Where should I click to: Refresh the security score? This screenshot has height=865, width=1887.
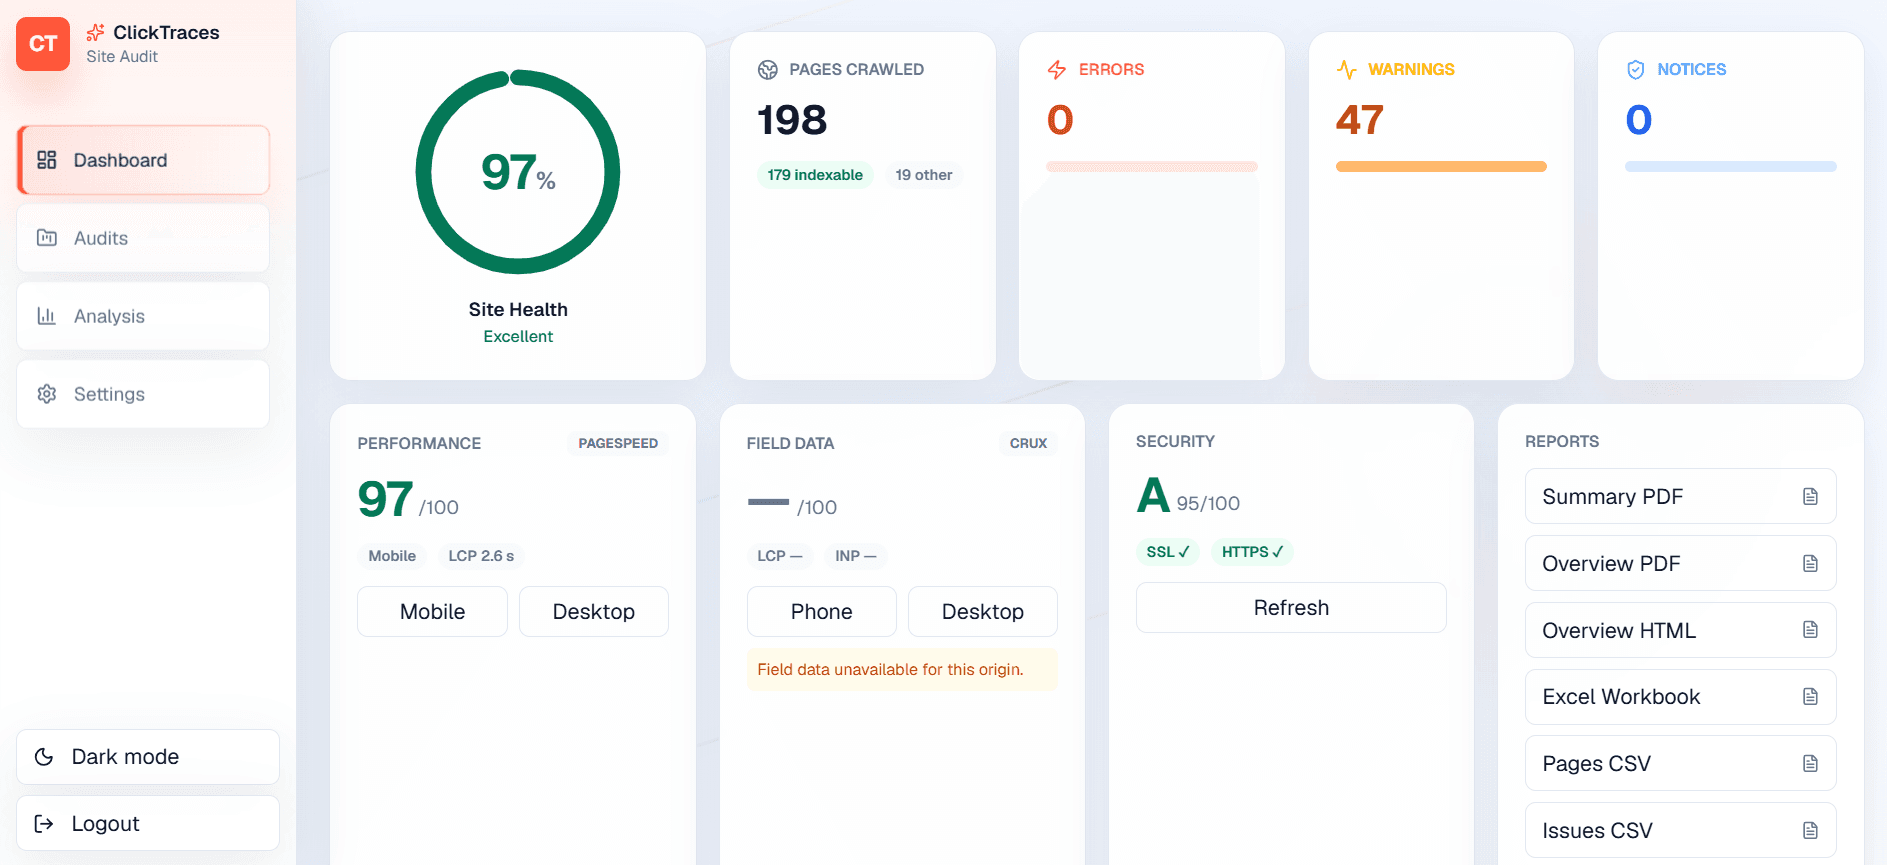[1291, 608]
